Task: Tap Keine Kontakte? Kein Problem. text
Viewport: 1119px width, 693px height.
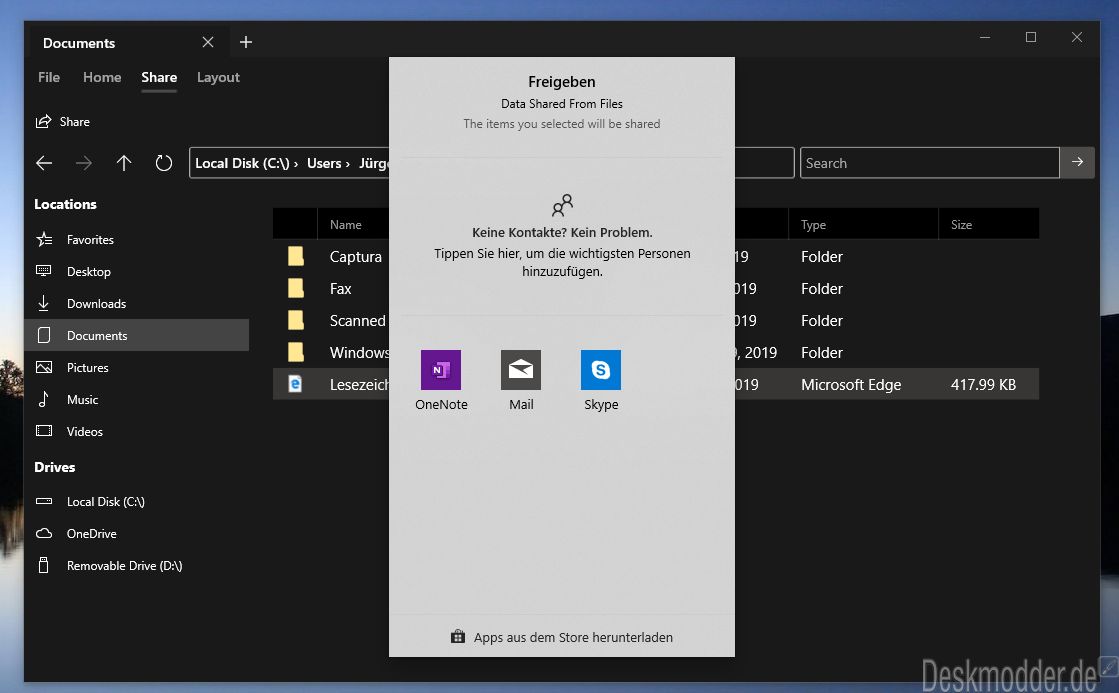Action: (562, 233)
